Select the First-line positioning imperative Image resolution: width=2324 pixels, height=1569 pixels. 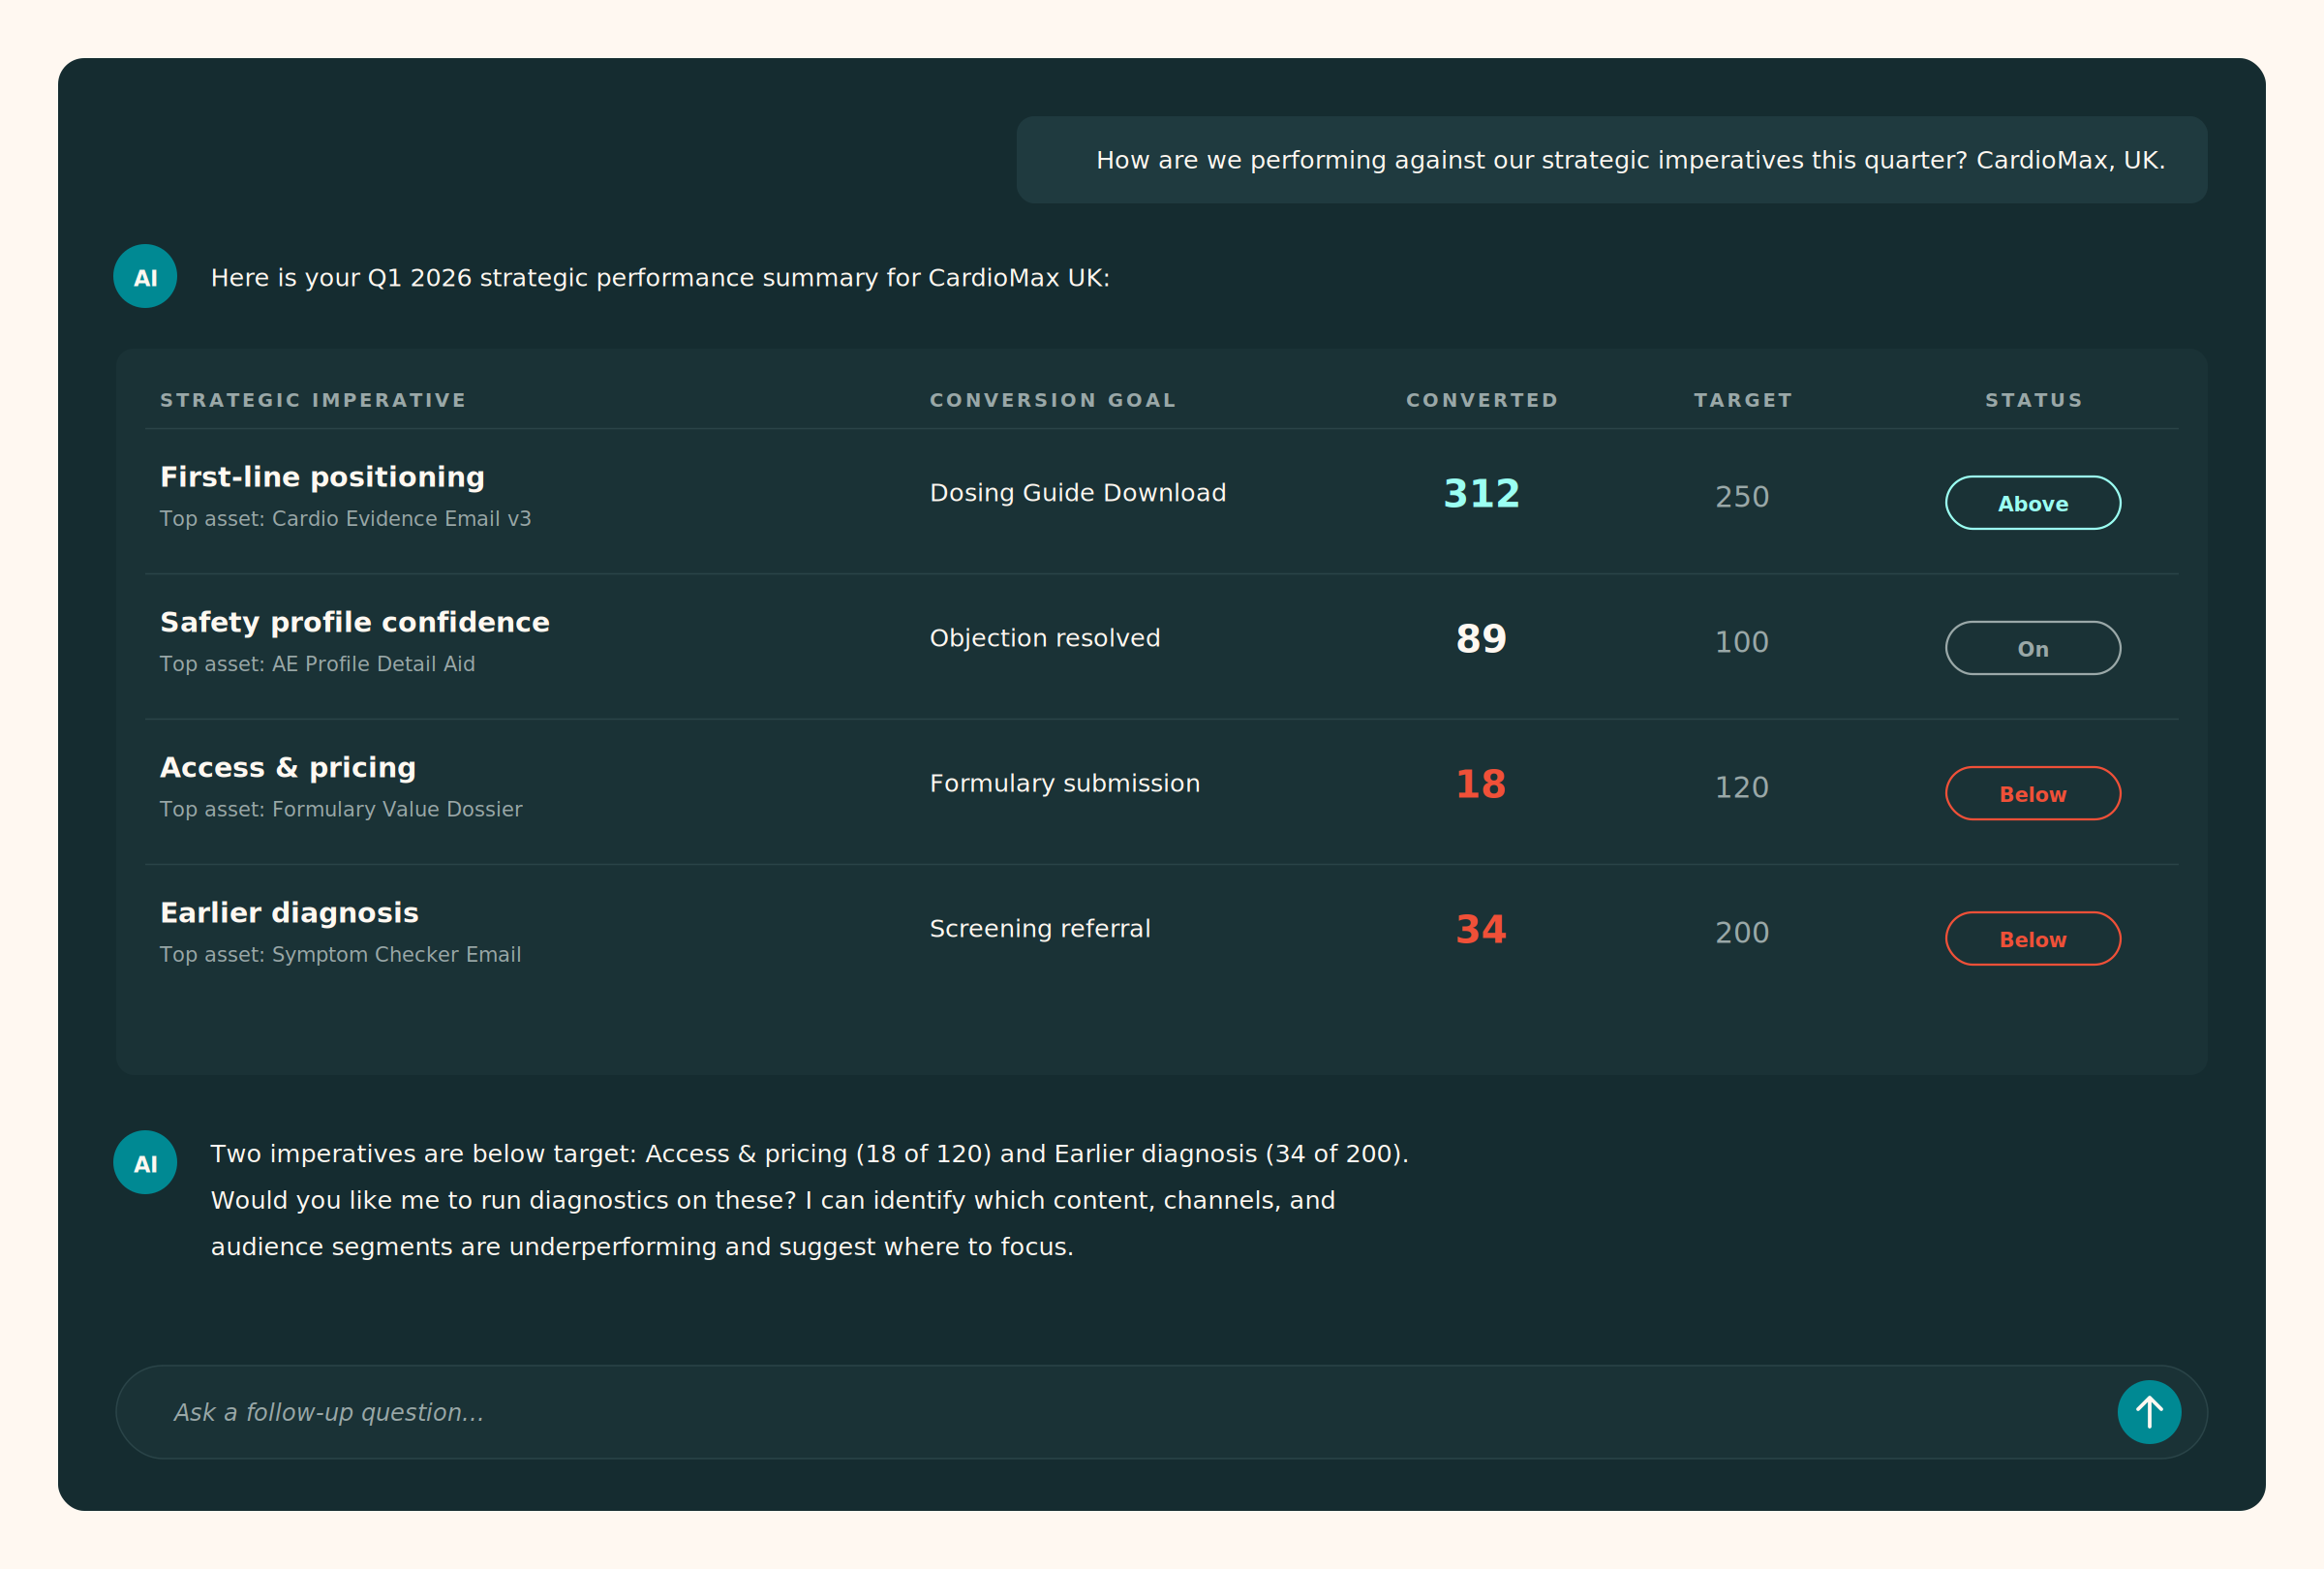[x=322, y=477]
